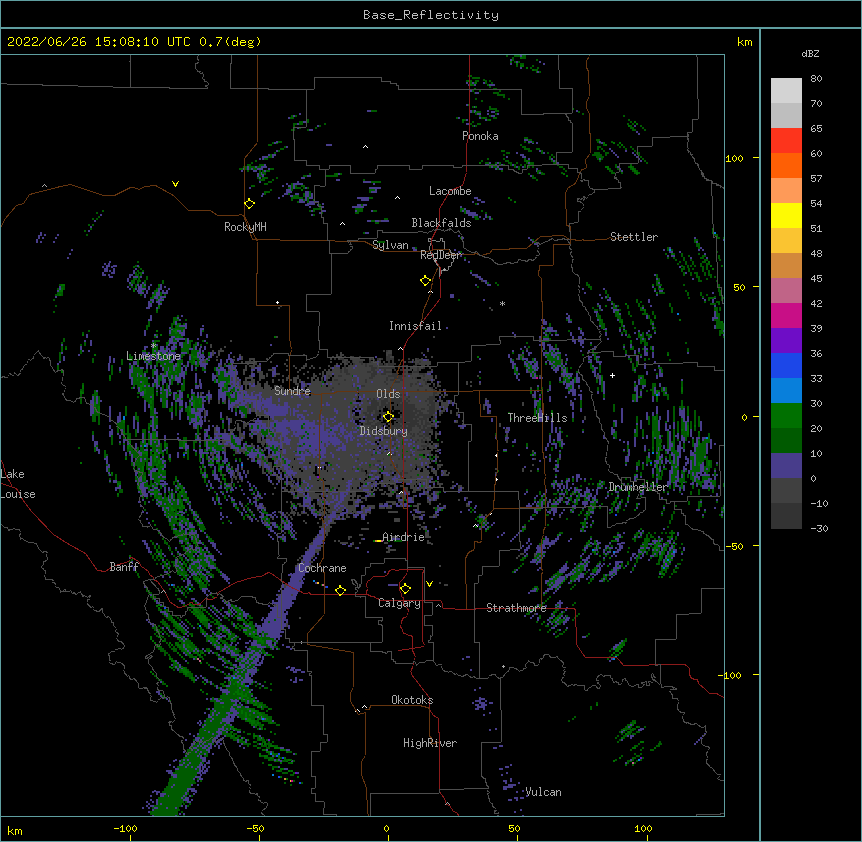Click the Airdrie city label

[x=403, y=537]
